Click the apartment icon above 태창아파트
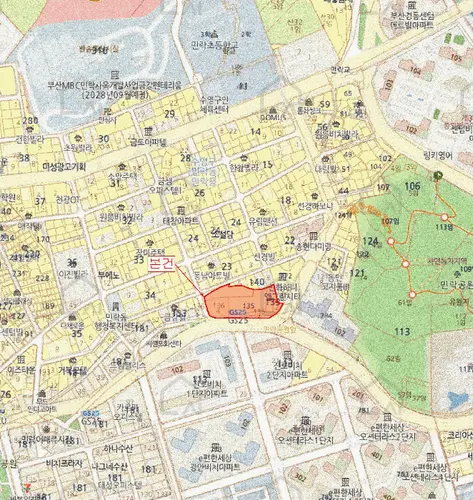Screen dimensions: 473x500 coord(181,210)
